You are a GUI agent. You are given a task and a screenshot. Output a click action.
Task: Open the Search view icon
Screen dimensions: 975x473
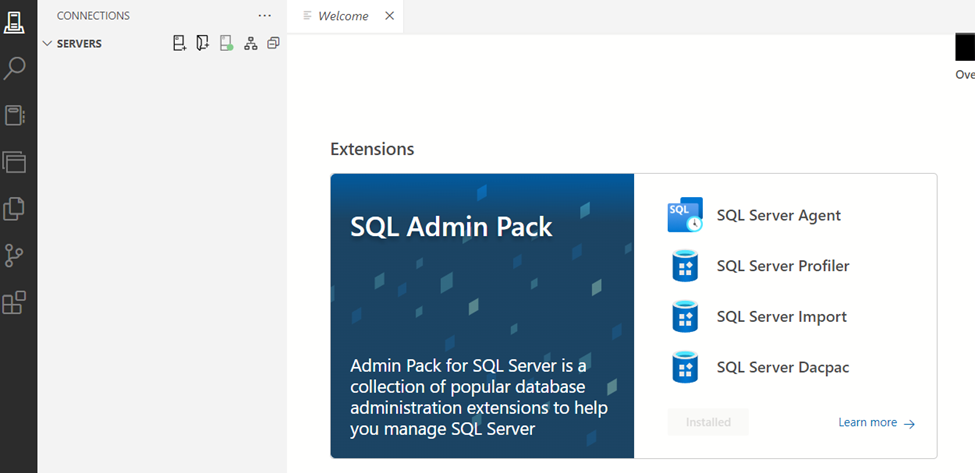point(15,68)
